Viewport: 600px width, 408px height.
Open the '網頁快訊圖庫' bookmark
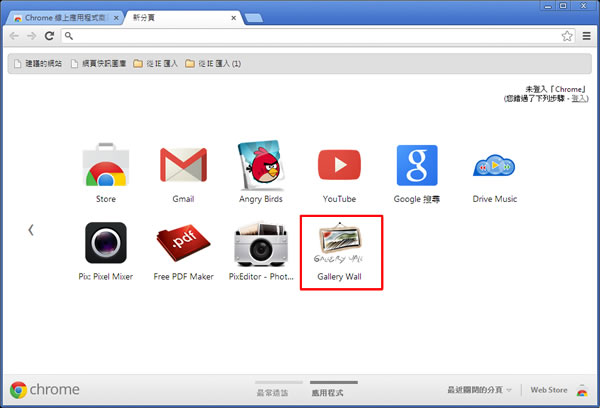click(x=99, y=64)
